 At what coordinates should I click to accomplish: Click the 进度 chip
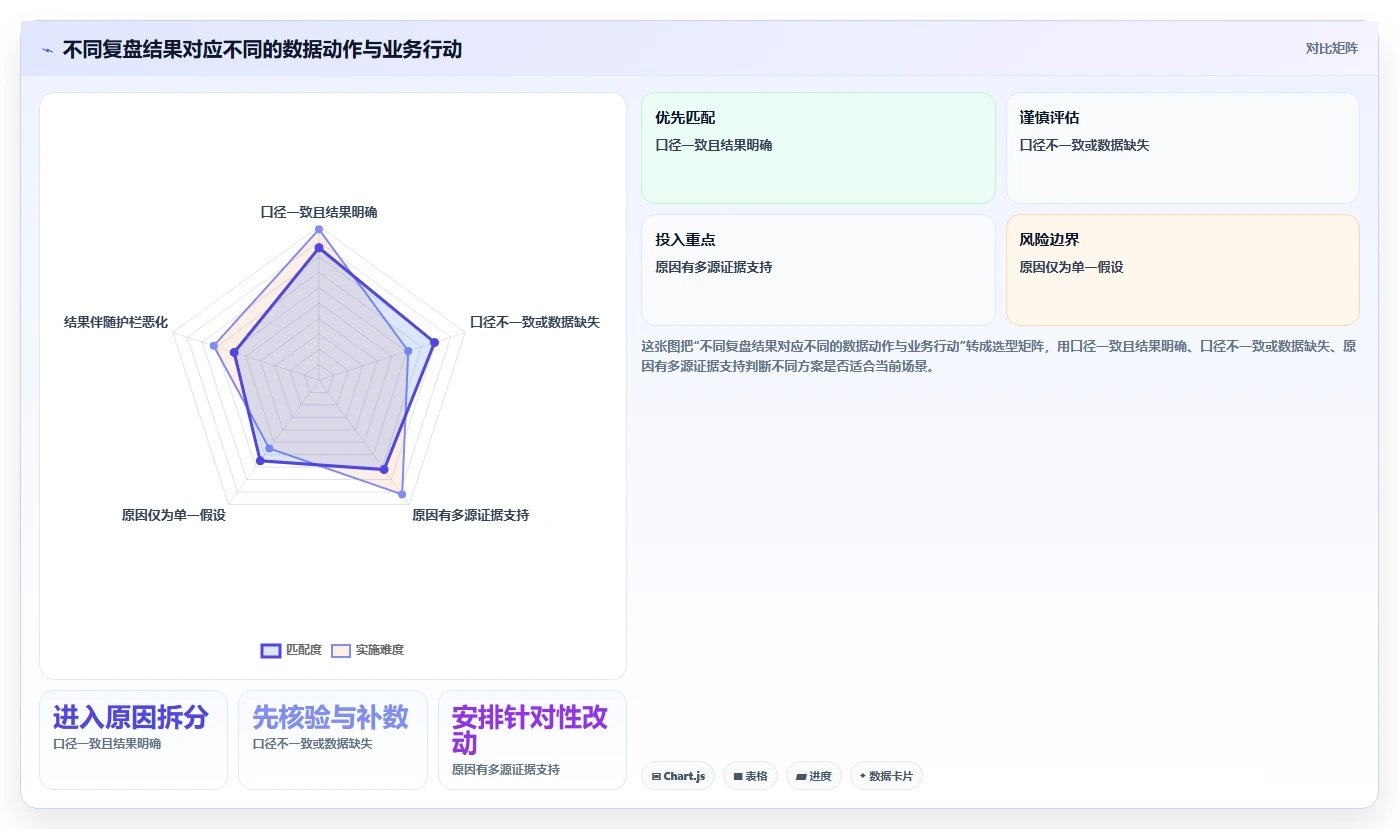(x=813, y=776)
